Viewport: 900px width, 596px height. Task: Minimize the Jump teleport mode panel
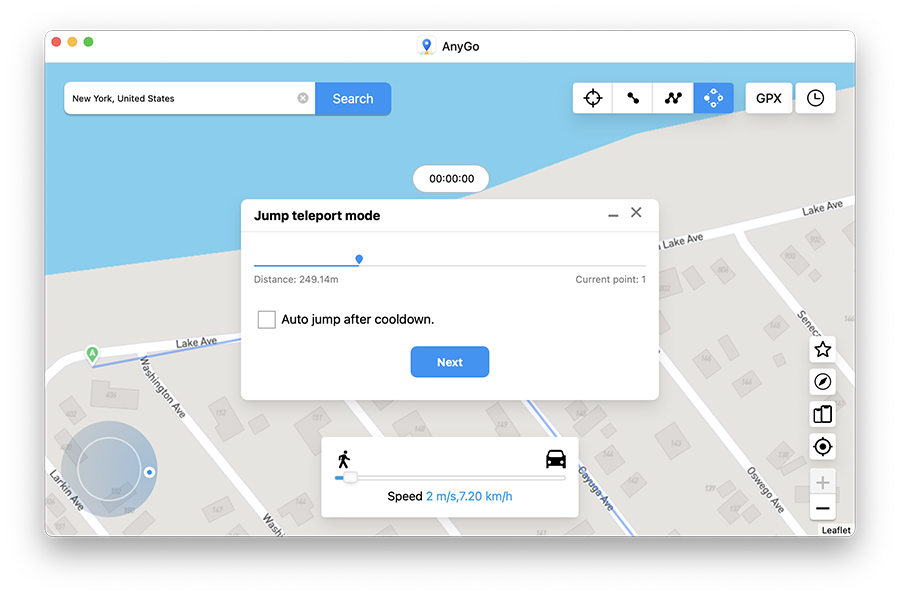click(613, 215)
